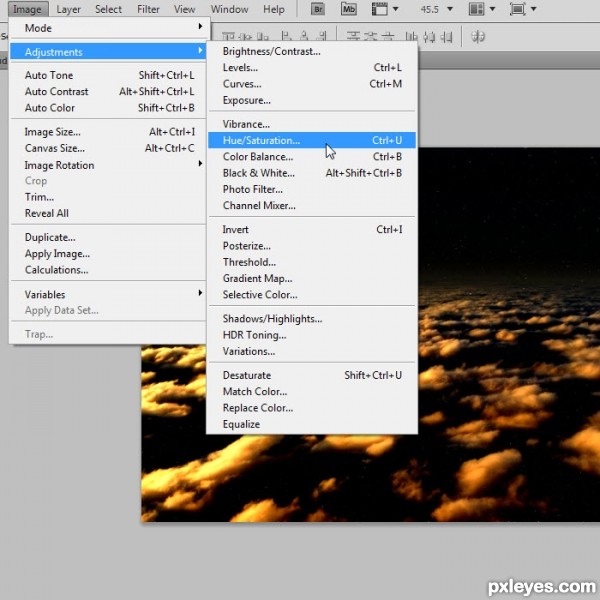Click the Align Left Edges icon
600x600 pixels.
click(286, 36)
